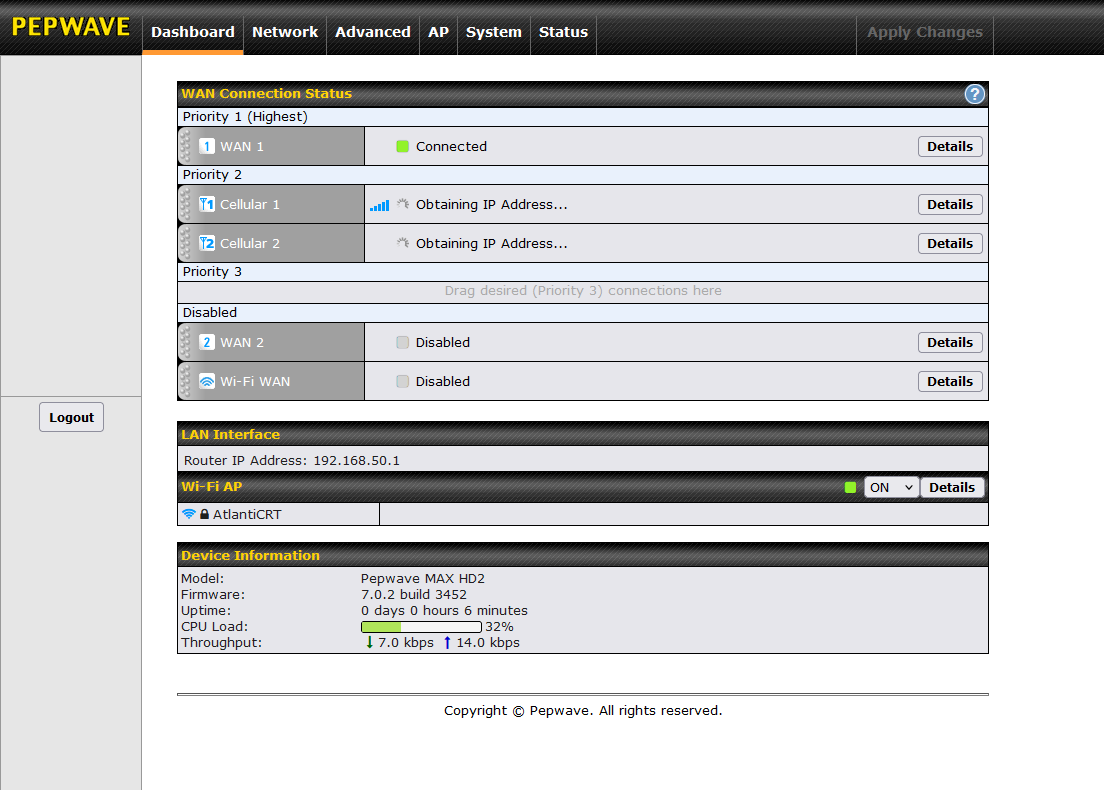Viewport: 1104px width, 790px height.
Task: Select the AP tab
Action: tap(438, 32)
